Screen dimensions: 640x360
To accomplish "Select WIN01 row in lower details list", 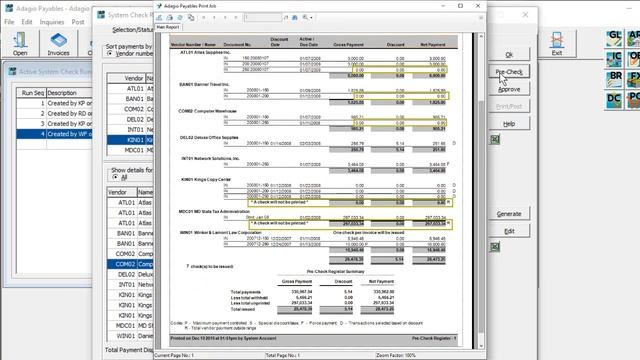I will tap(130, 336).
